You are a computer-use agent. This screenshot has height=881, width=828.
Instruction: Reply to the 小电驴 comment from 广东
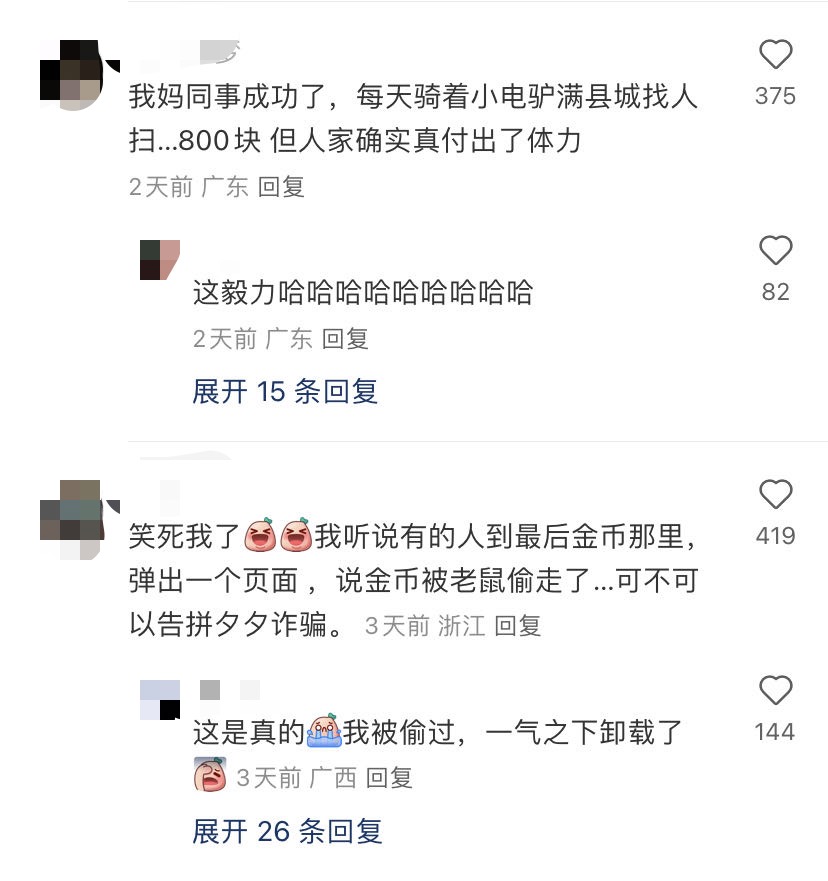[281, 187]
